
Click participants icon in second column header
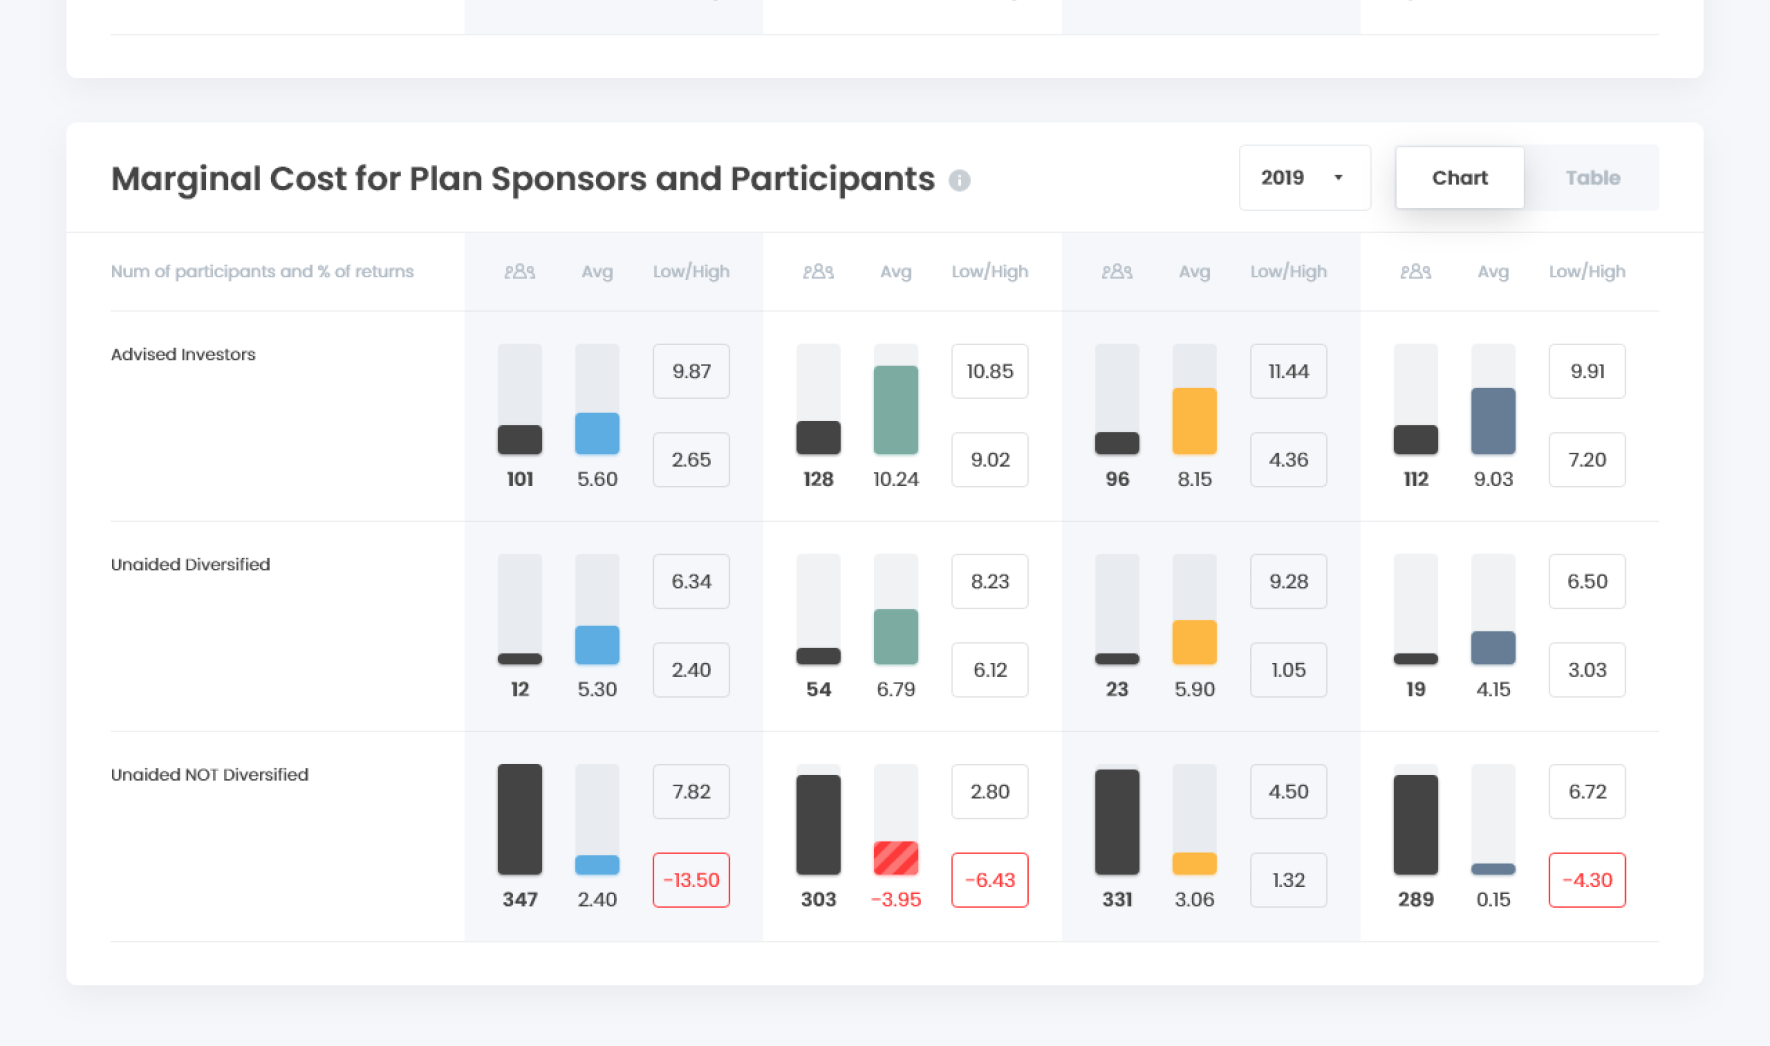tap(818, 272)
